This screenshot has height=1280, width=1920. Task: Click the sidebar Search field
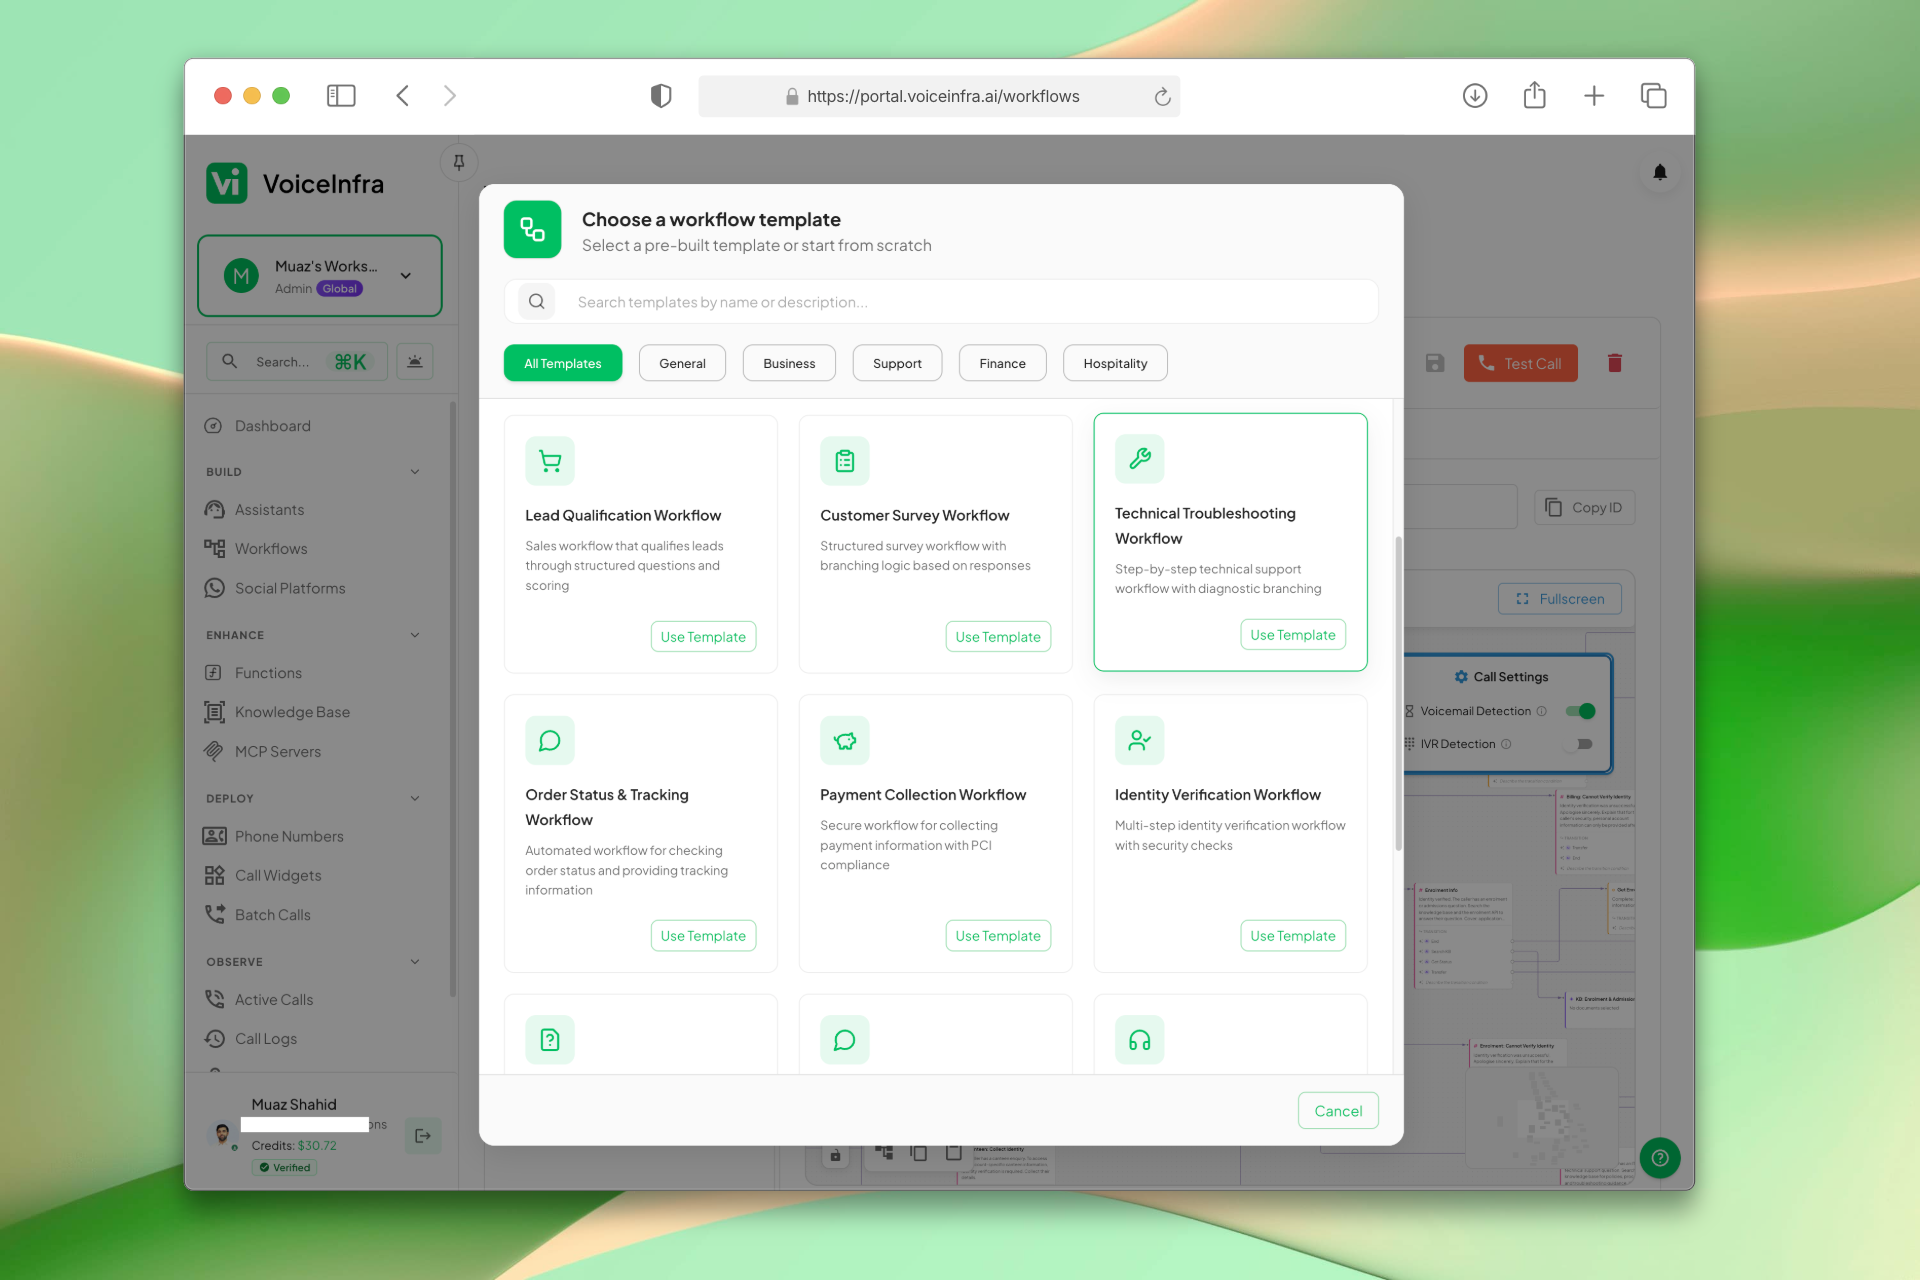[x=297, y=362]
